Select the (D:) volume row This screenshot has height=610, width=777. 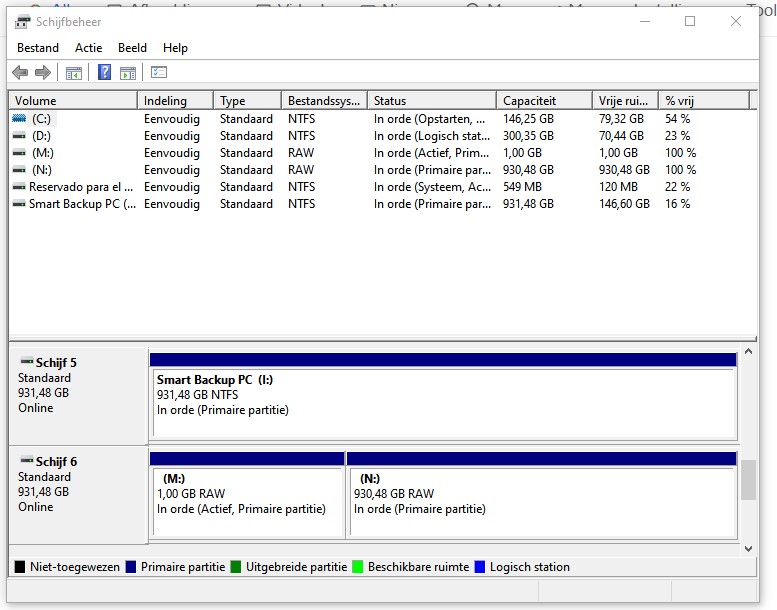(x=42, y=136)
